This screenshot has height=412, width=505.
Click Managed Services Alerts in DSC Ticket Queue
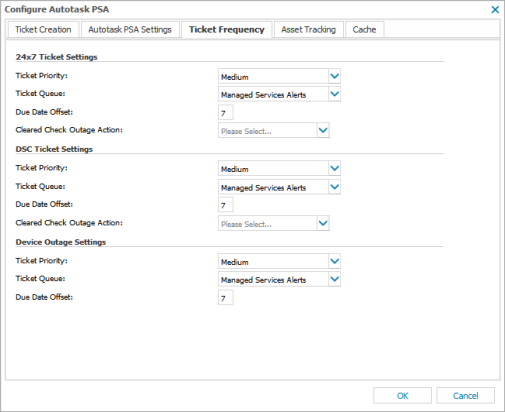pyautogui.click(x=263, y=188)
